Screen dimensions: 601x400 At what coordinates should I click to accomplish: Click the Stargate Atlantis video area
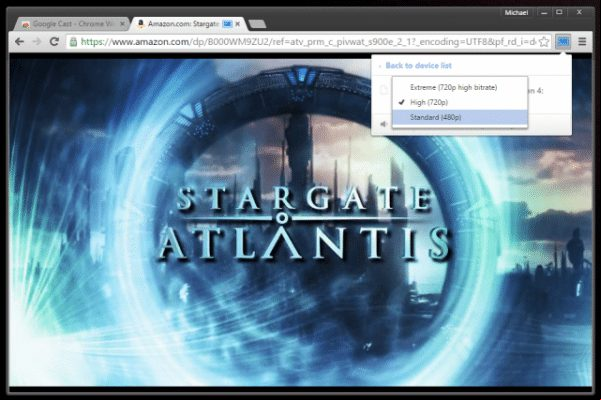(x=300, y=221)
